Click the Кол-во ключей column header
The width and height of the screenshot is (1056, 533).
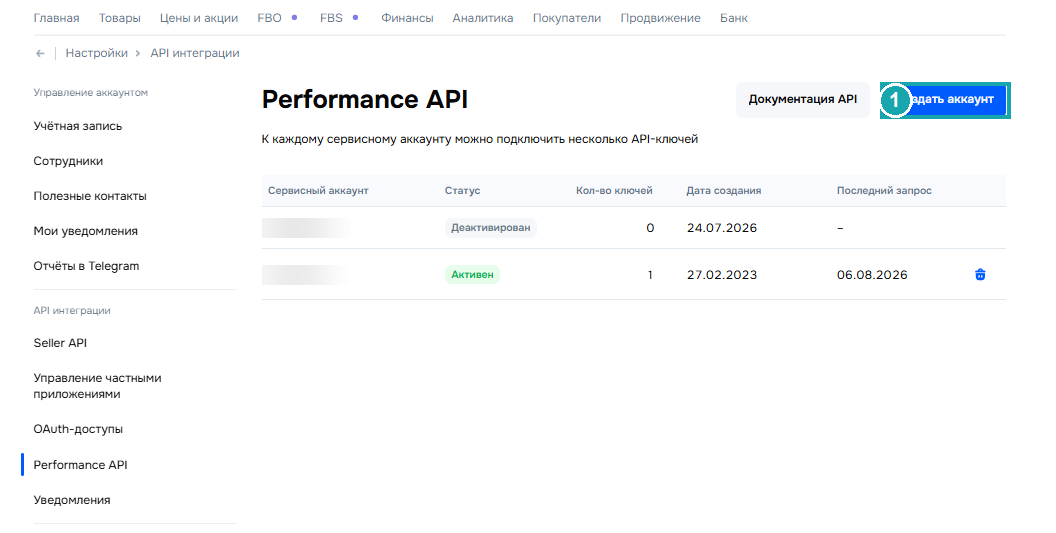tap(614, 191)
